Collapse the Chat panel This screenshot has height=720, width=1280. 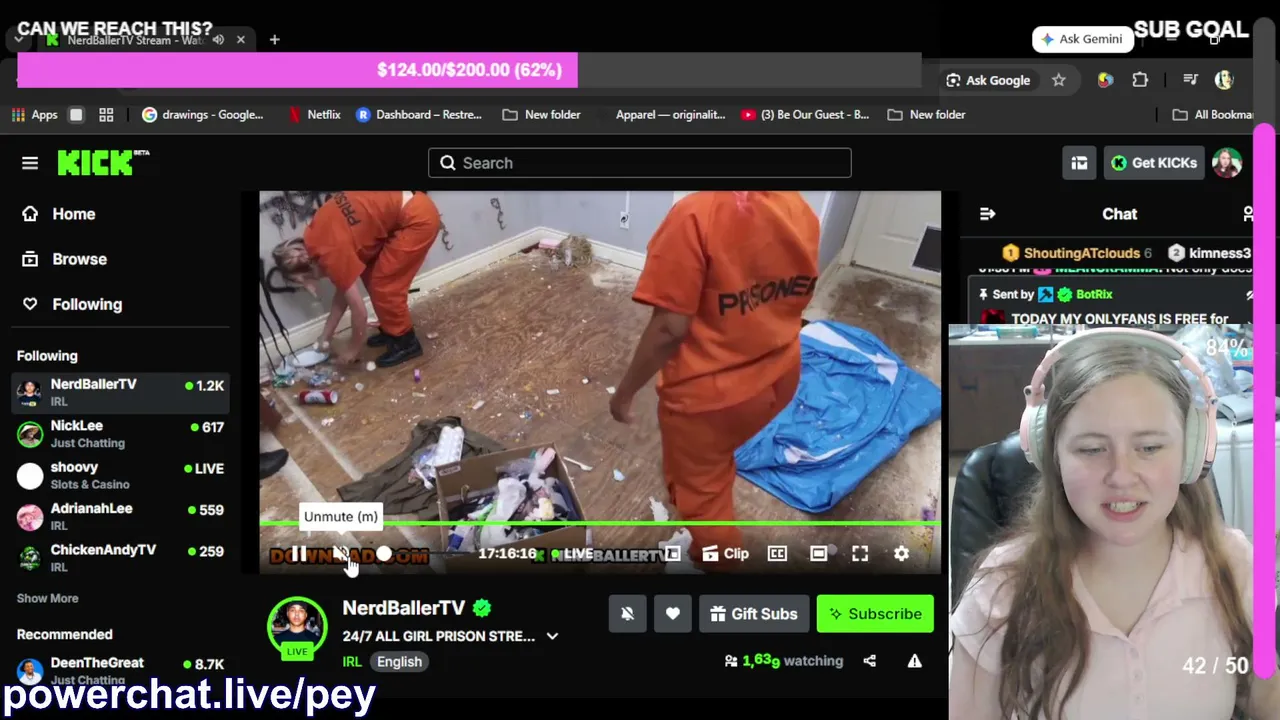pyautogui.click(x=987, y=214)
